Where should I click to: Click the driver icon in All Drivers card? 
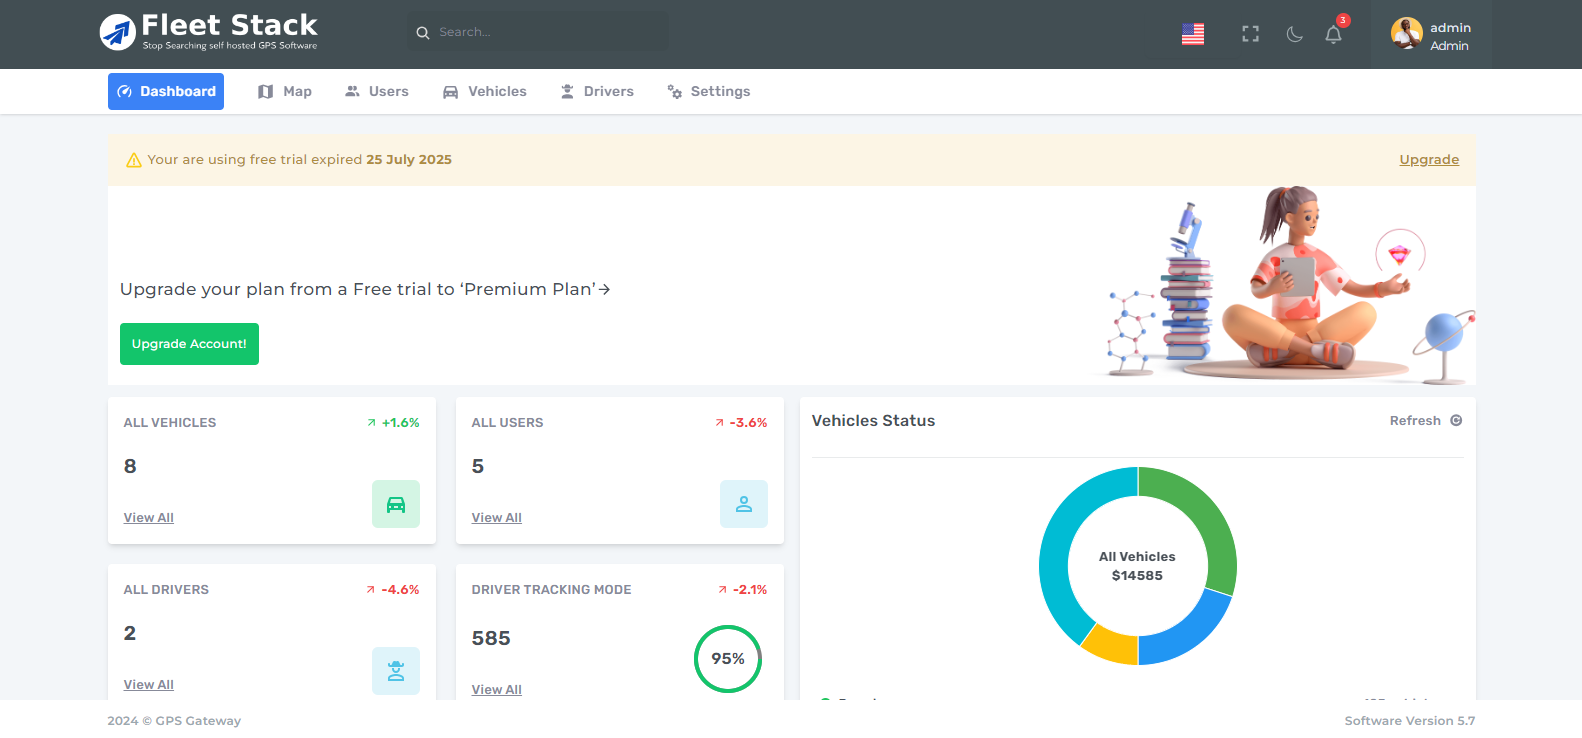pos(396,671)
